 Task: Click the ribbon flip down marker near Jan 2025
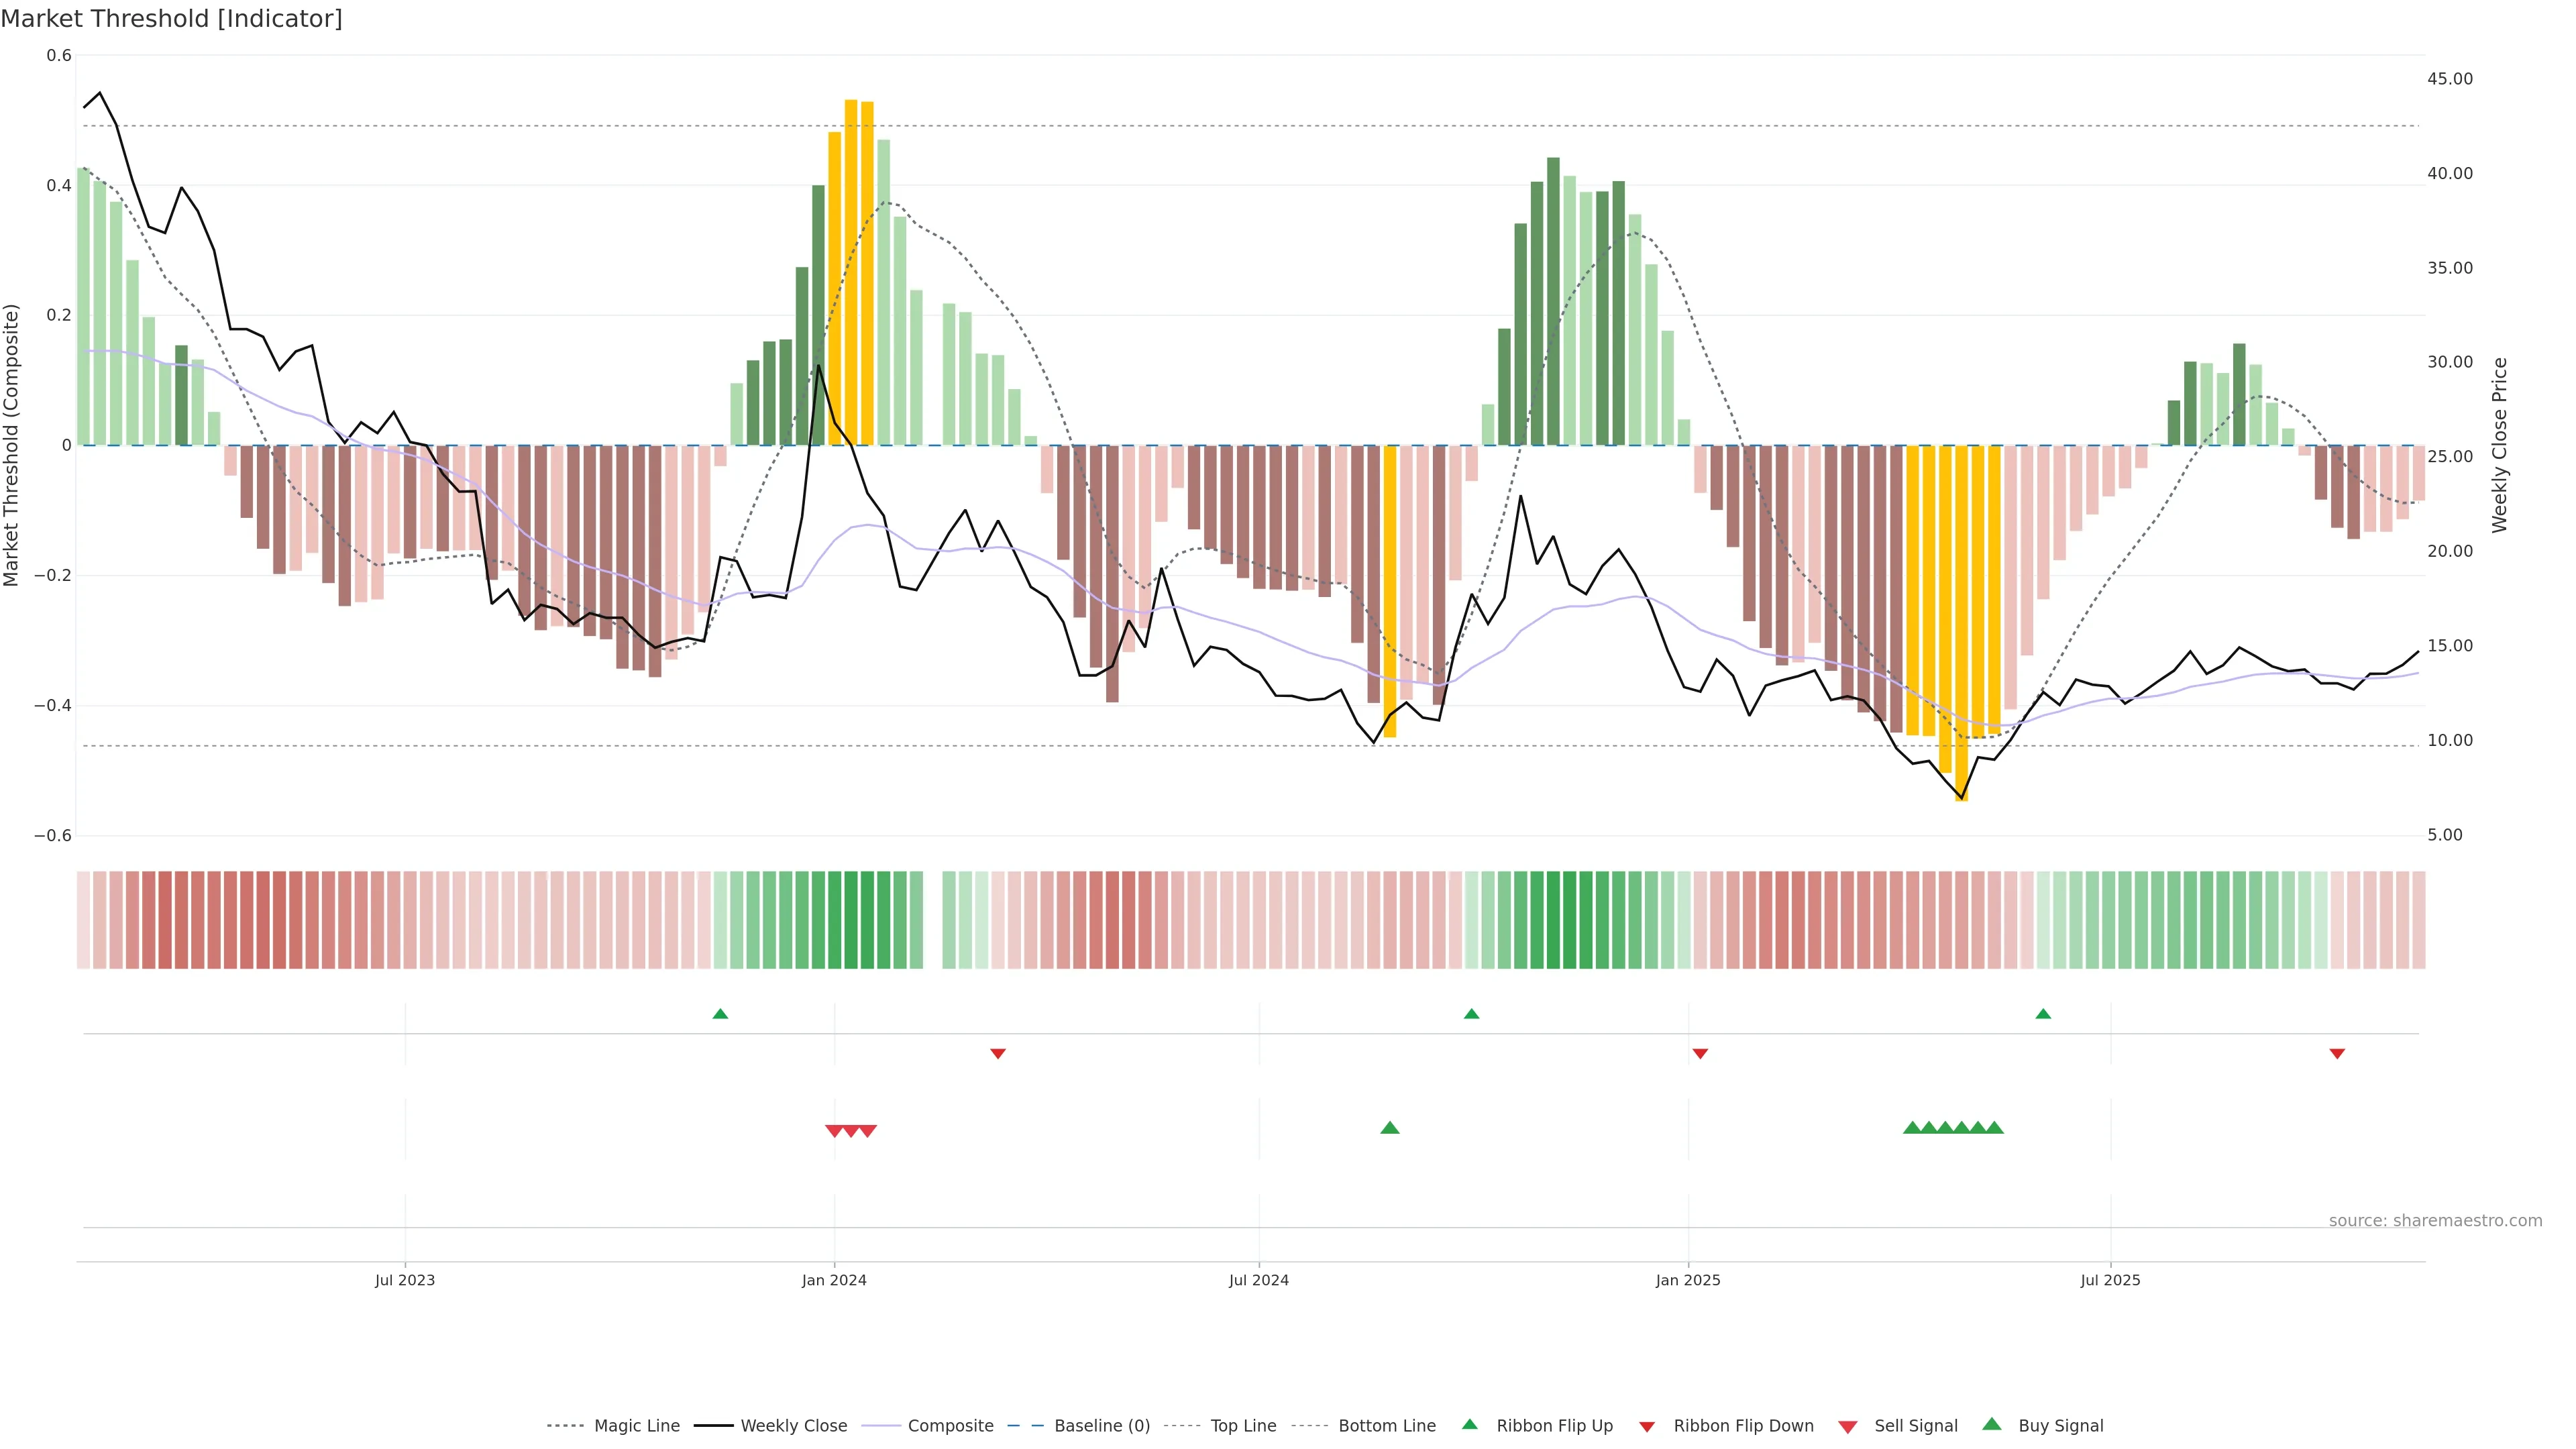tap(1700, 1053)
